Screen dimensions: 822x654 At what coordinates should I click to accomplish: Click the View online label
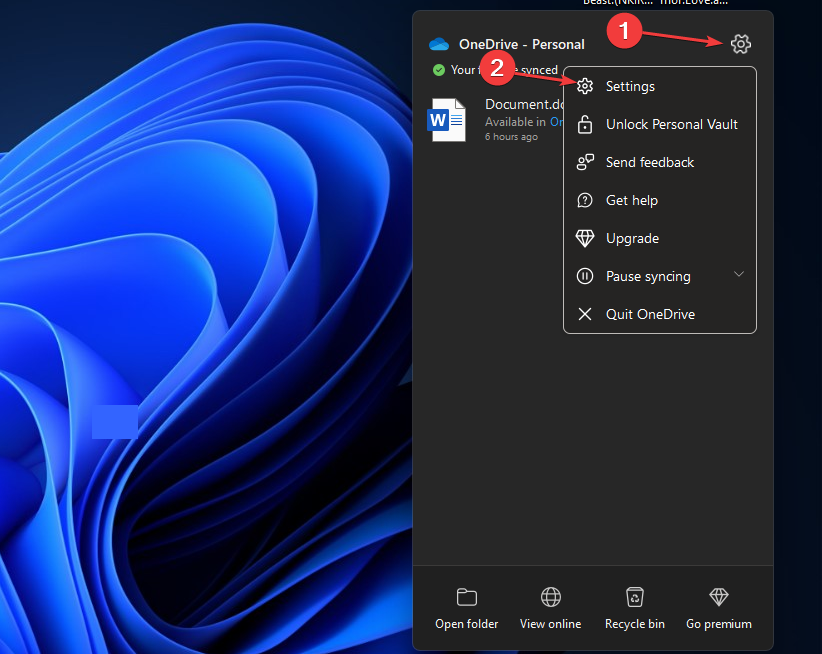(550, 624)
